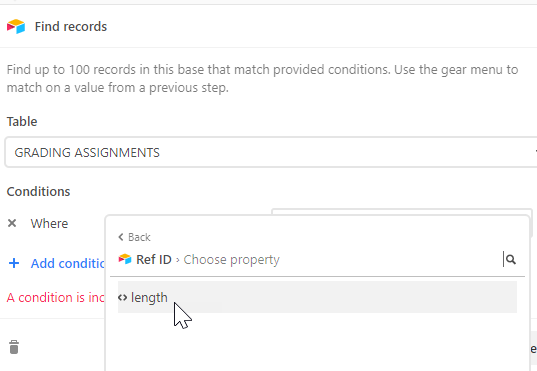This screenshot has height=371, width=537.
Task: Click the blue plus icon
Action: (x=14, y=263)
